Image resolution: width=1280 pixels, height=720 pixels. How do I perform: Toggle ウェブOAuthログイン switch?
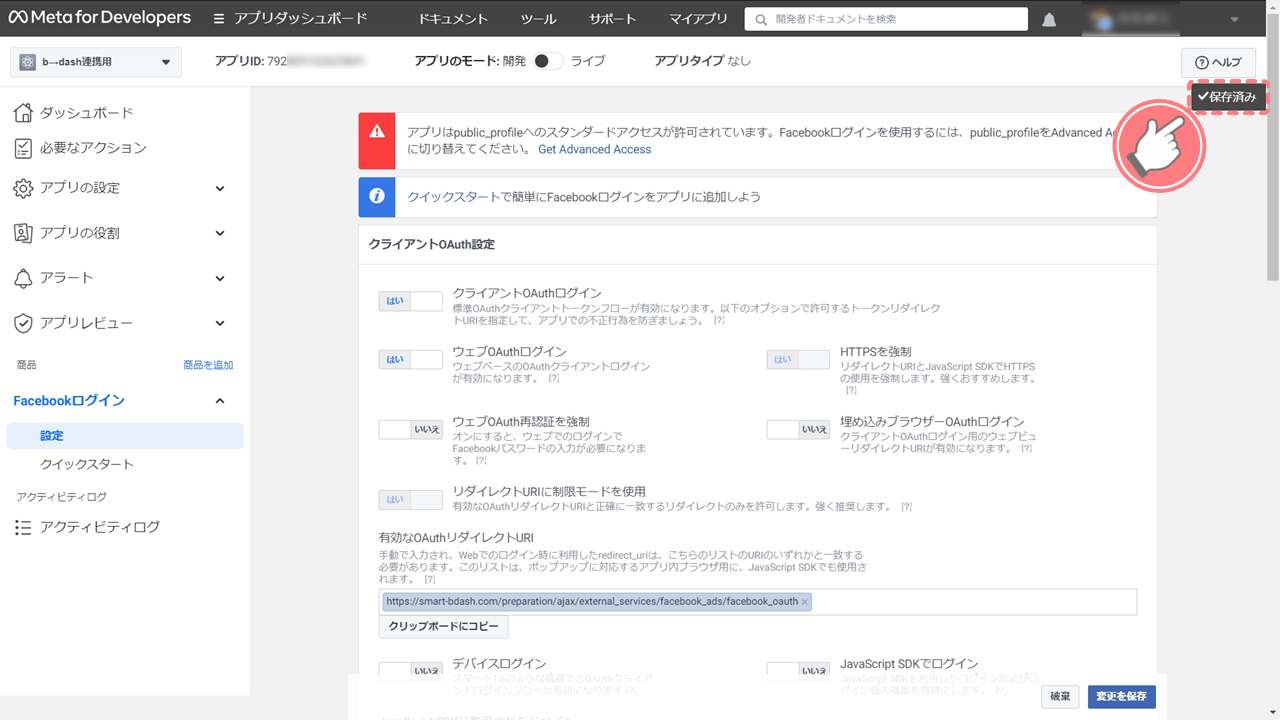410,360
